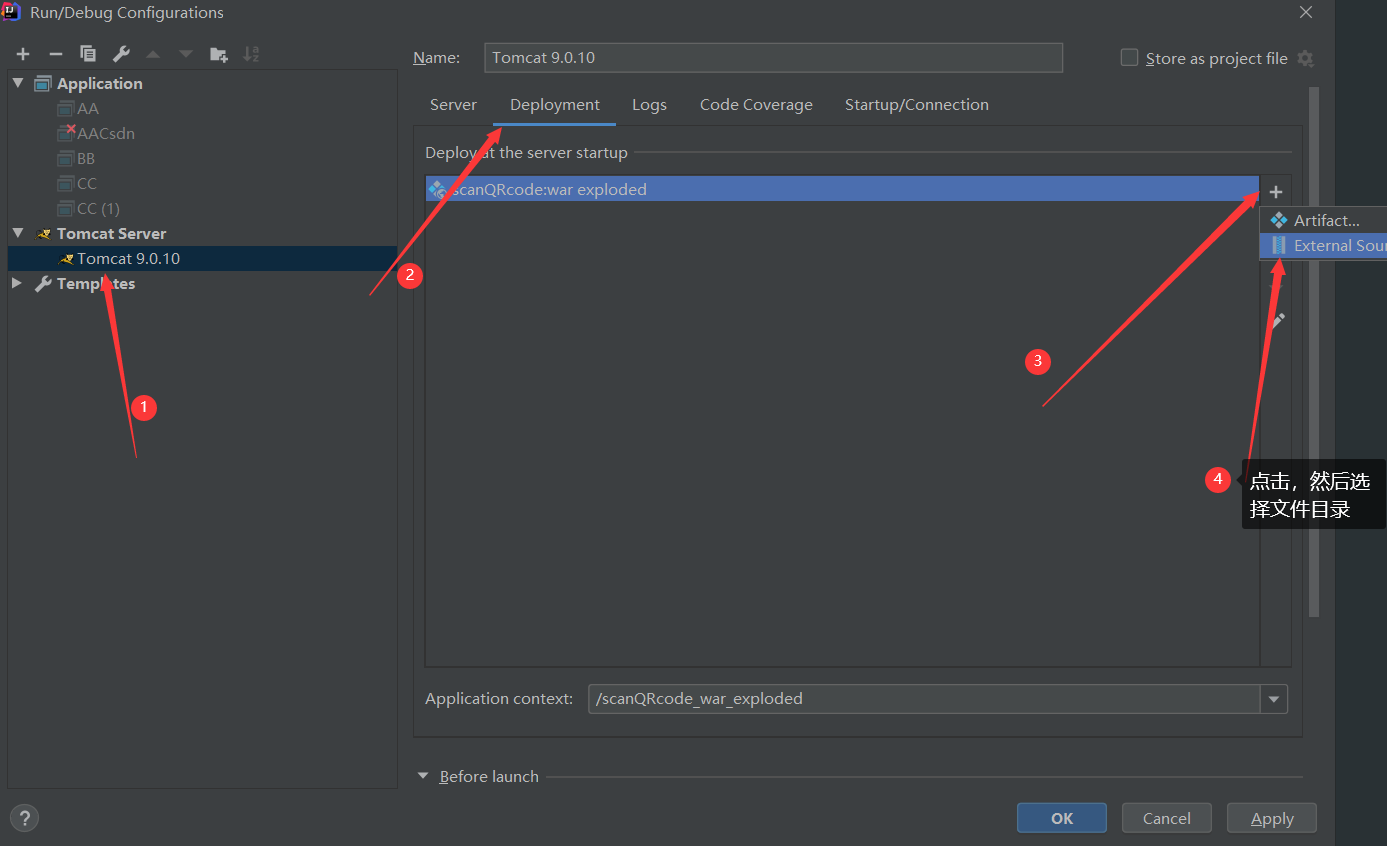Open gear settings next to Store as project file

pos(1305,59)
